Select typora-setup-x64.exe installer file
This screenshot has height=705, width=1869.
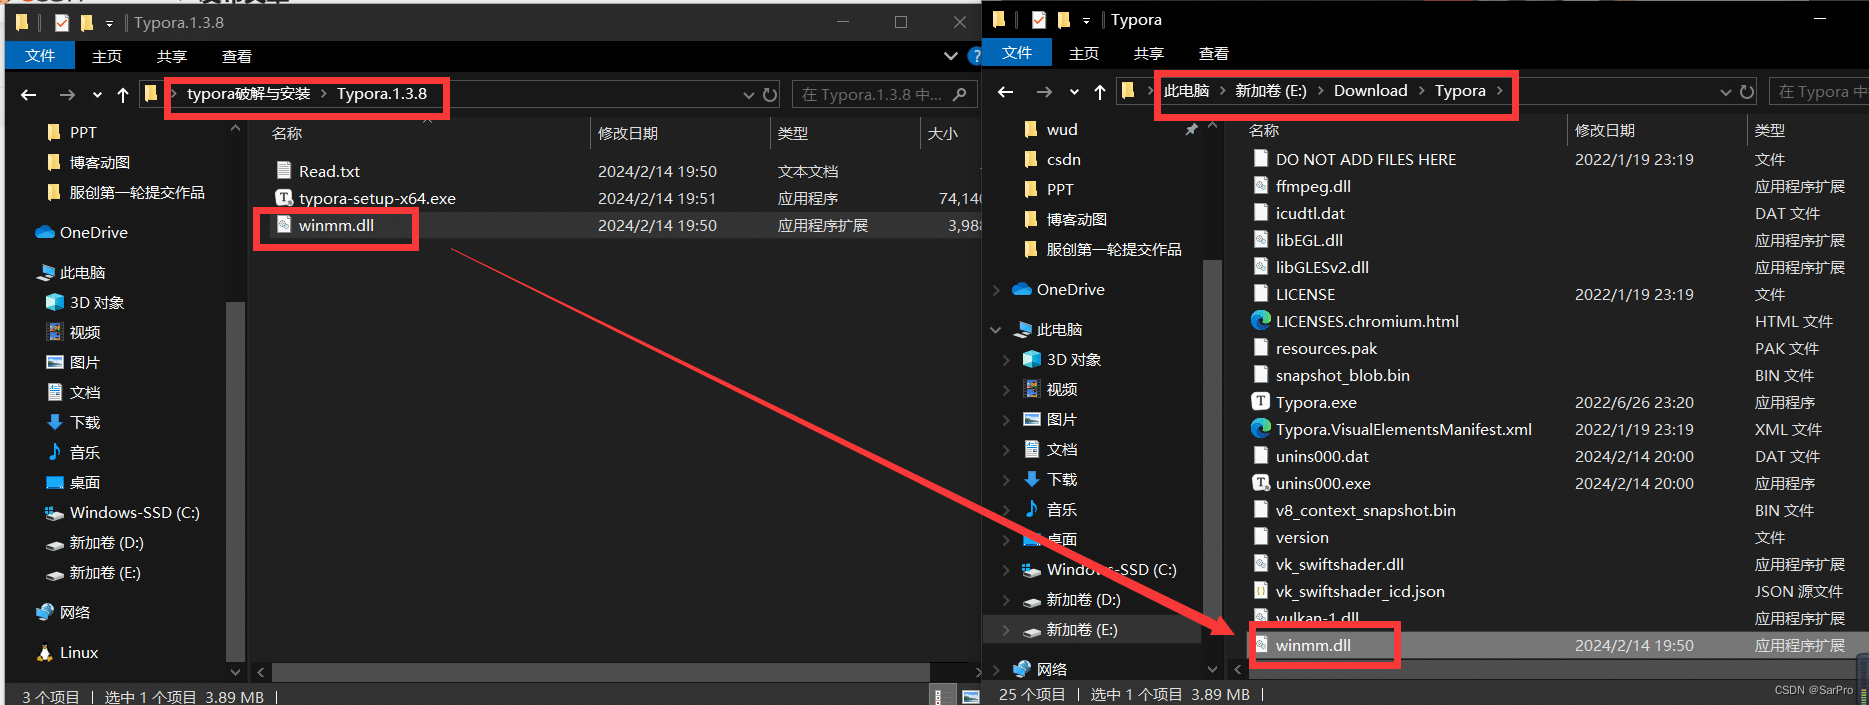(x=376, y=198)
